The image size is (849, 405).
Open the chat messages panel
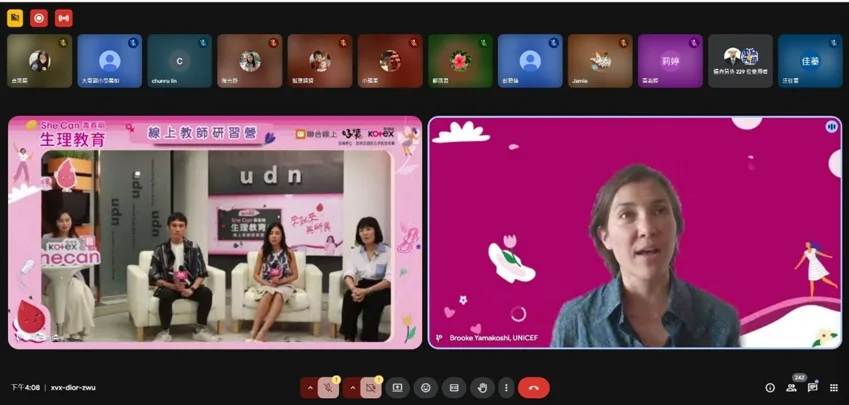coord(813,388)
